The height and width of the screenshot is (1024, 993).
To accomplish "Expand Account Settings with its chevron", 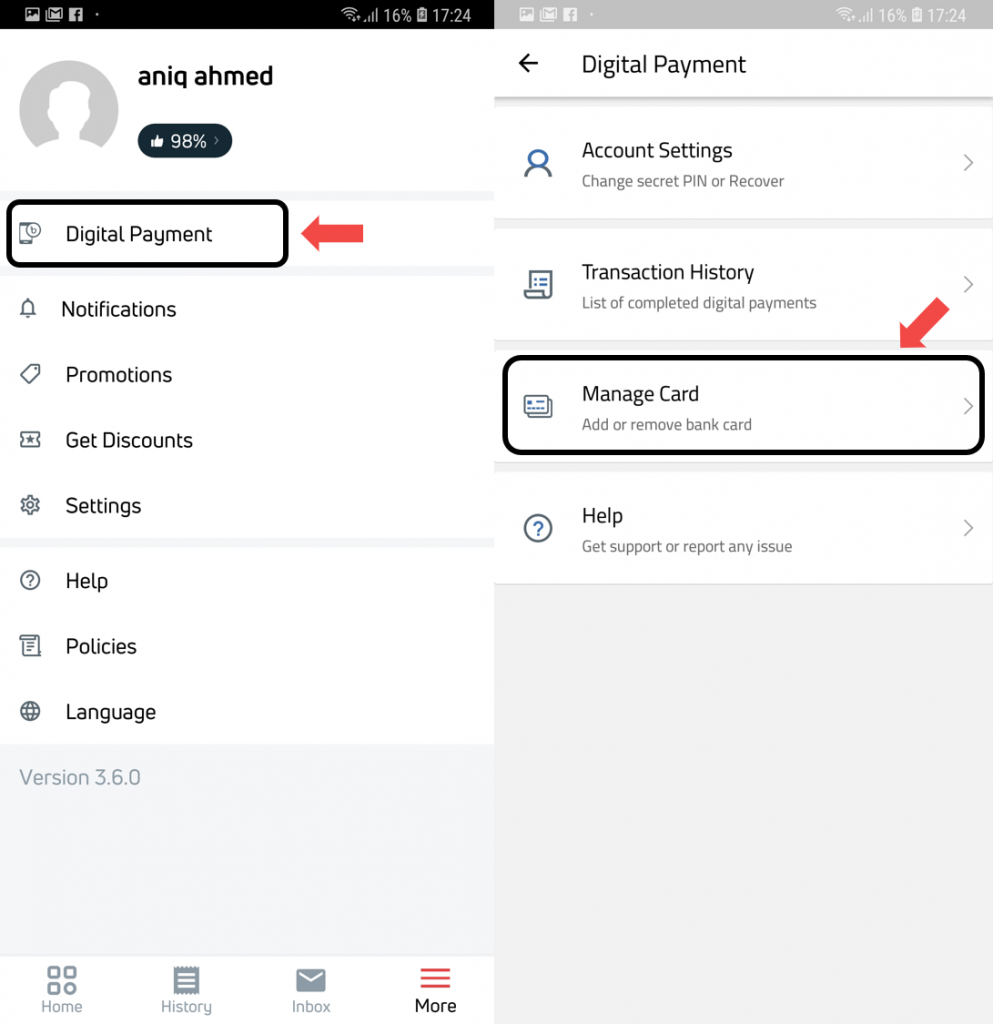I will [968, 163].
